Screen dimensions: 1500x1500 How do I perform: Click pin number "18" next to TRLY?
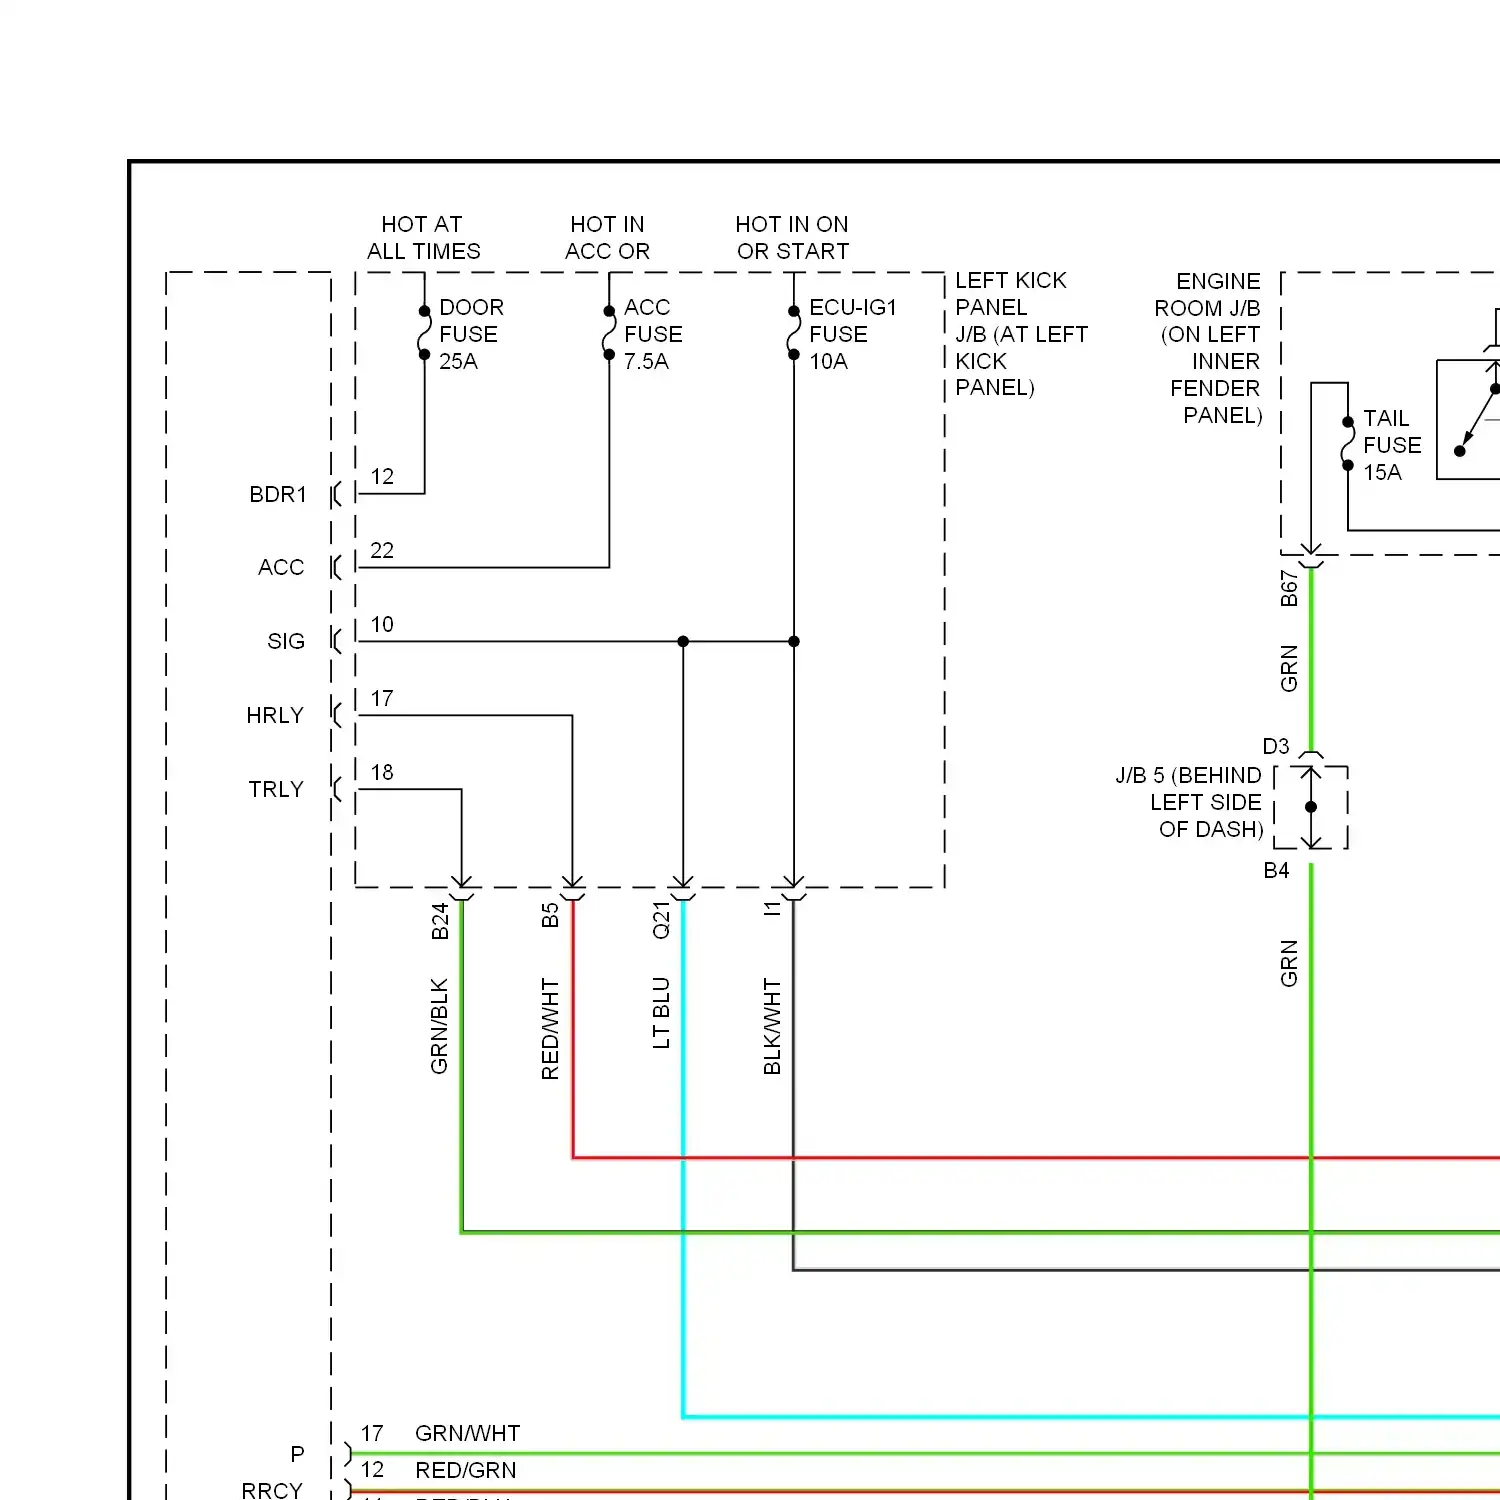(382, 772)
